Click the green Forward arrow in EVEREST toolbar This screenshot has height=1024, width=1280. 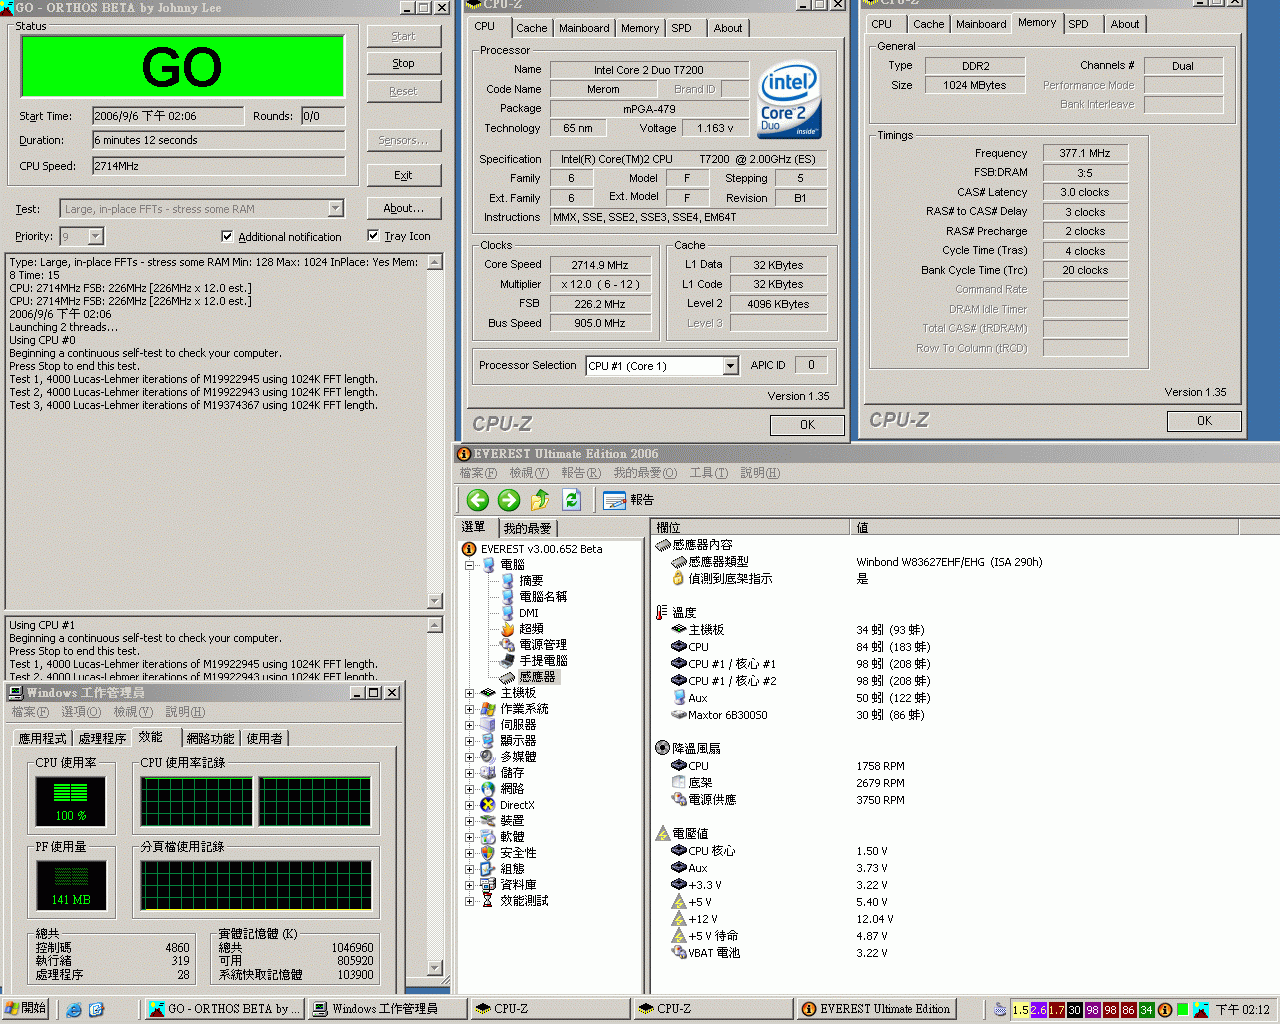509,500
